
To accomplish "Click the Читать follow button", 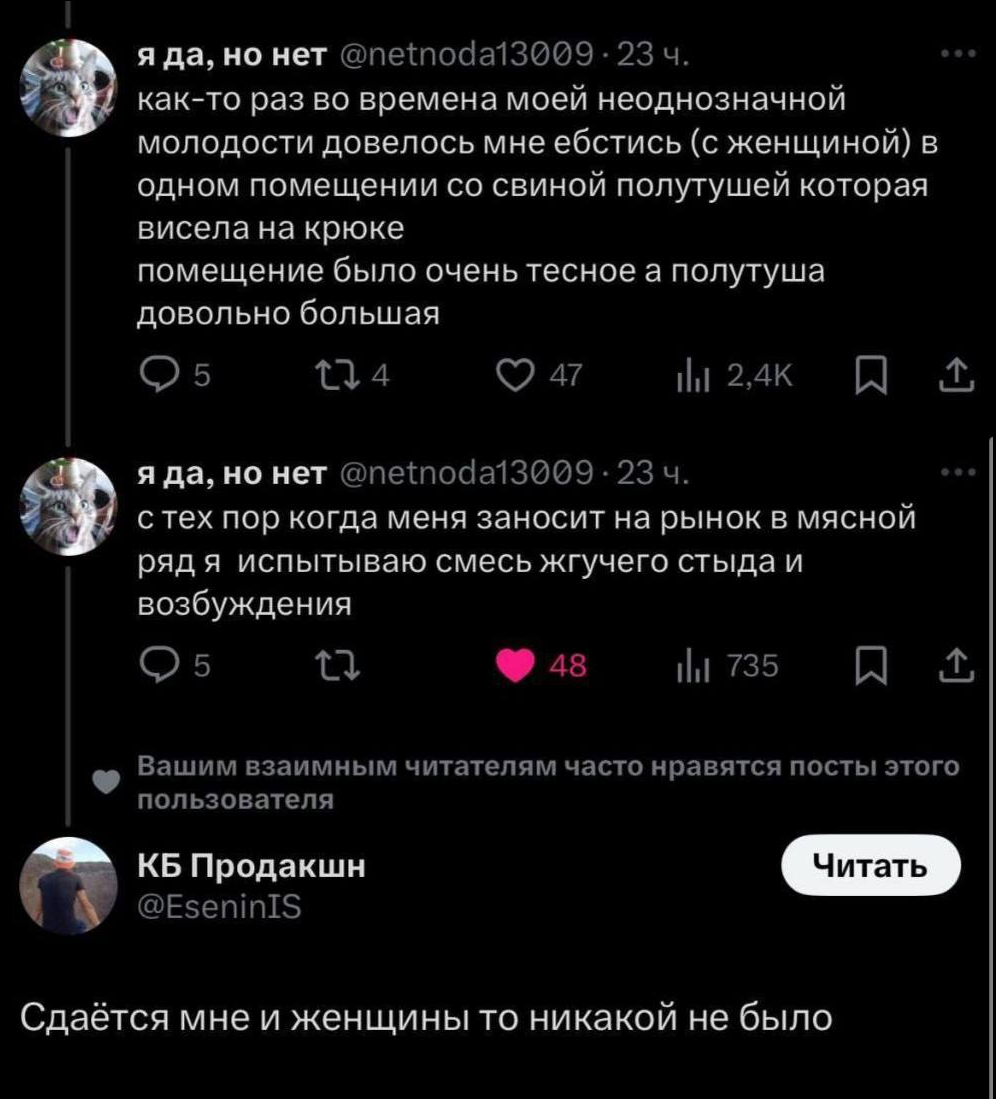I will click(x=869, y=865).
